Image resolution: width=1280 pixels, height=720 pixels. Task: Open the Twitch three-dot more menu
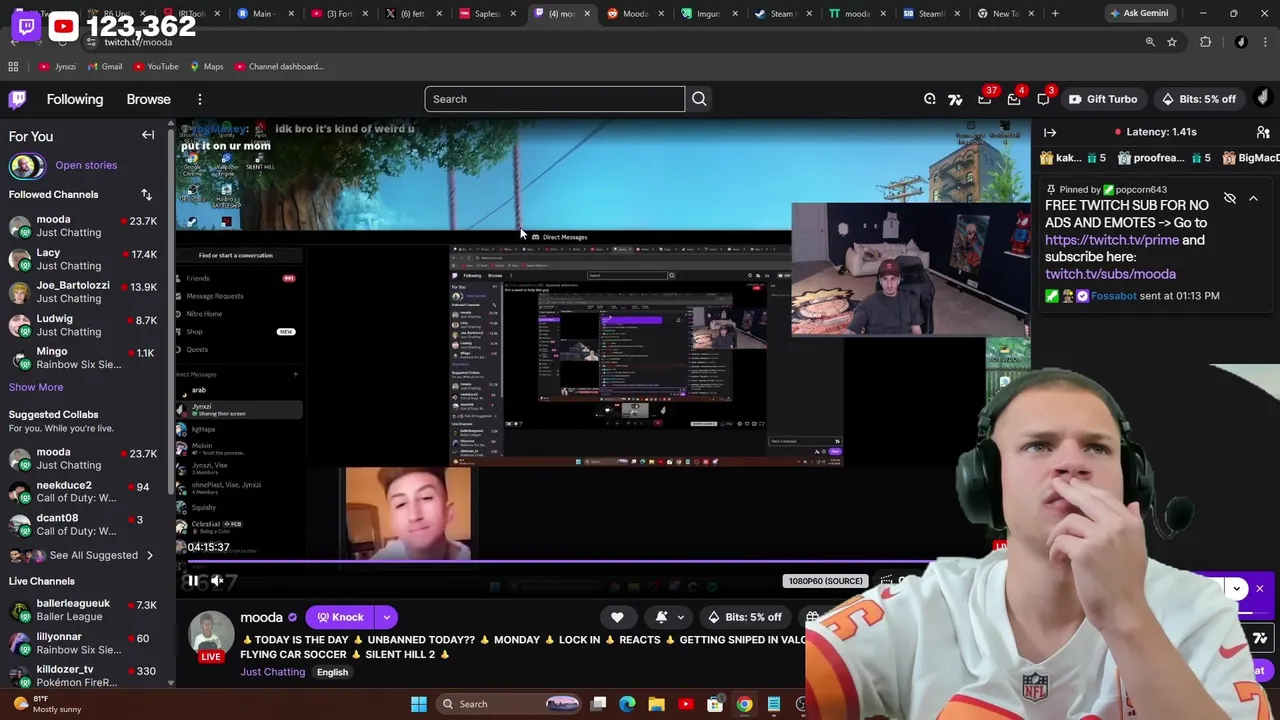(200, 99)
